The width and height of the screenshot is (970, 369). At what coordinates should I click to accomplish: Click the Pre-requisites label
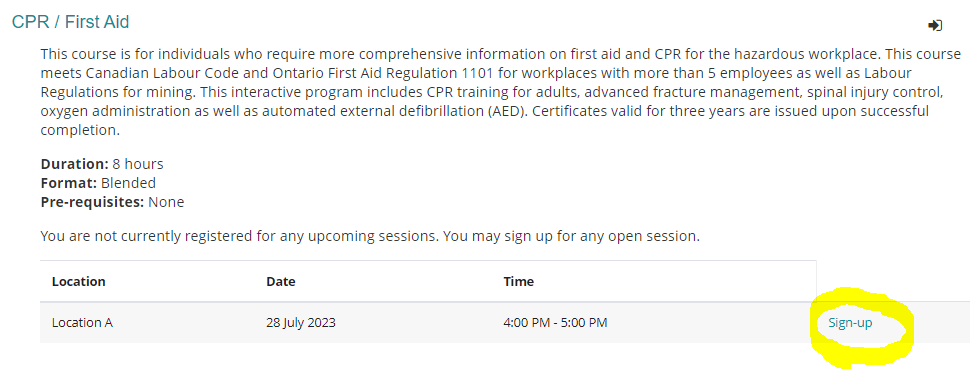pyautogui.click(x=92, y=202)
